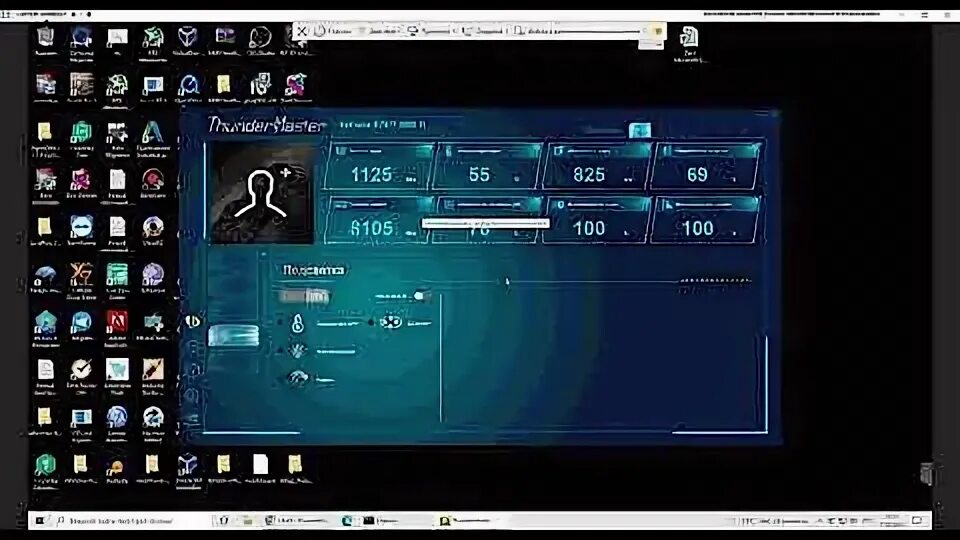
Task: Click the gamepad-shaped icon in ThunderMaster settings
Action: point(391,321)
